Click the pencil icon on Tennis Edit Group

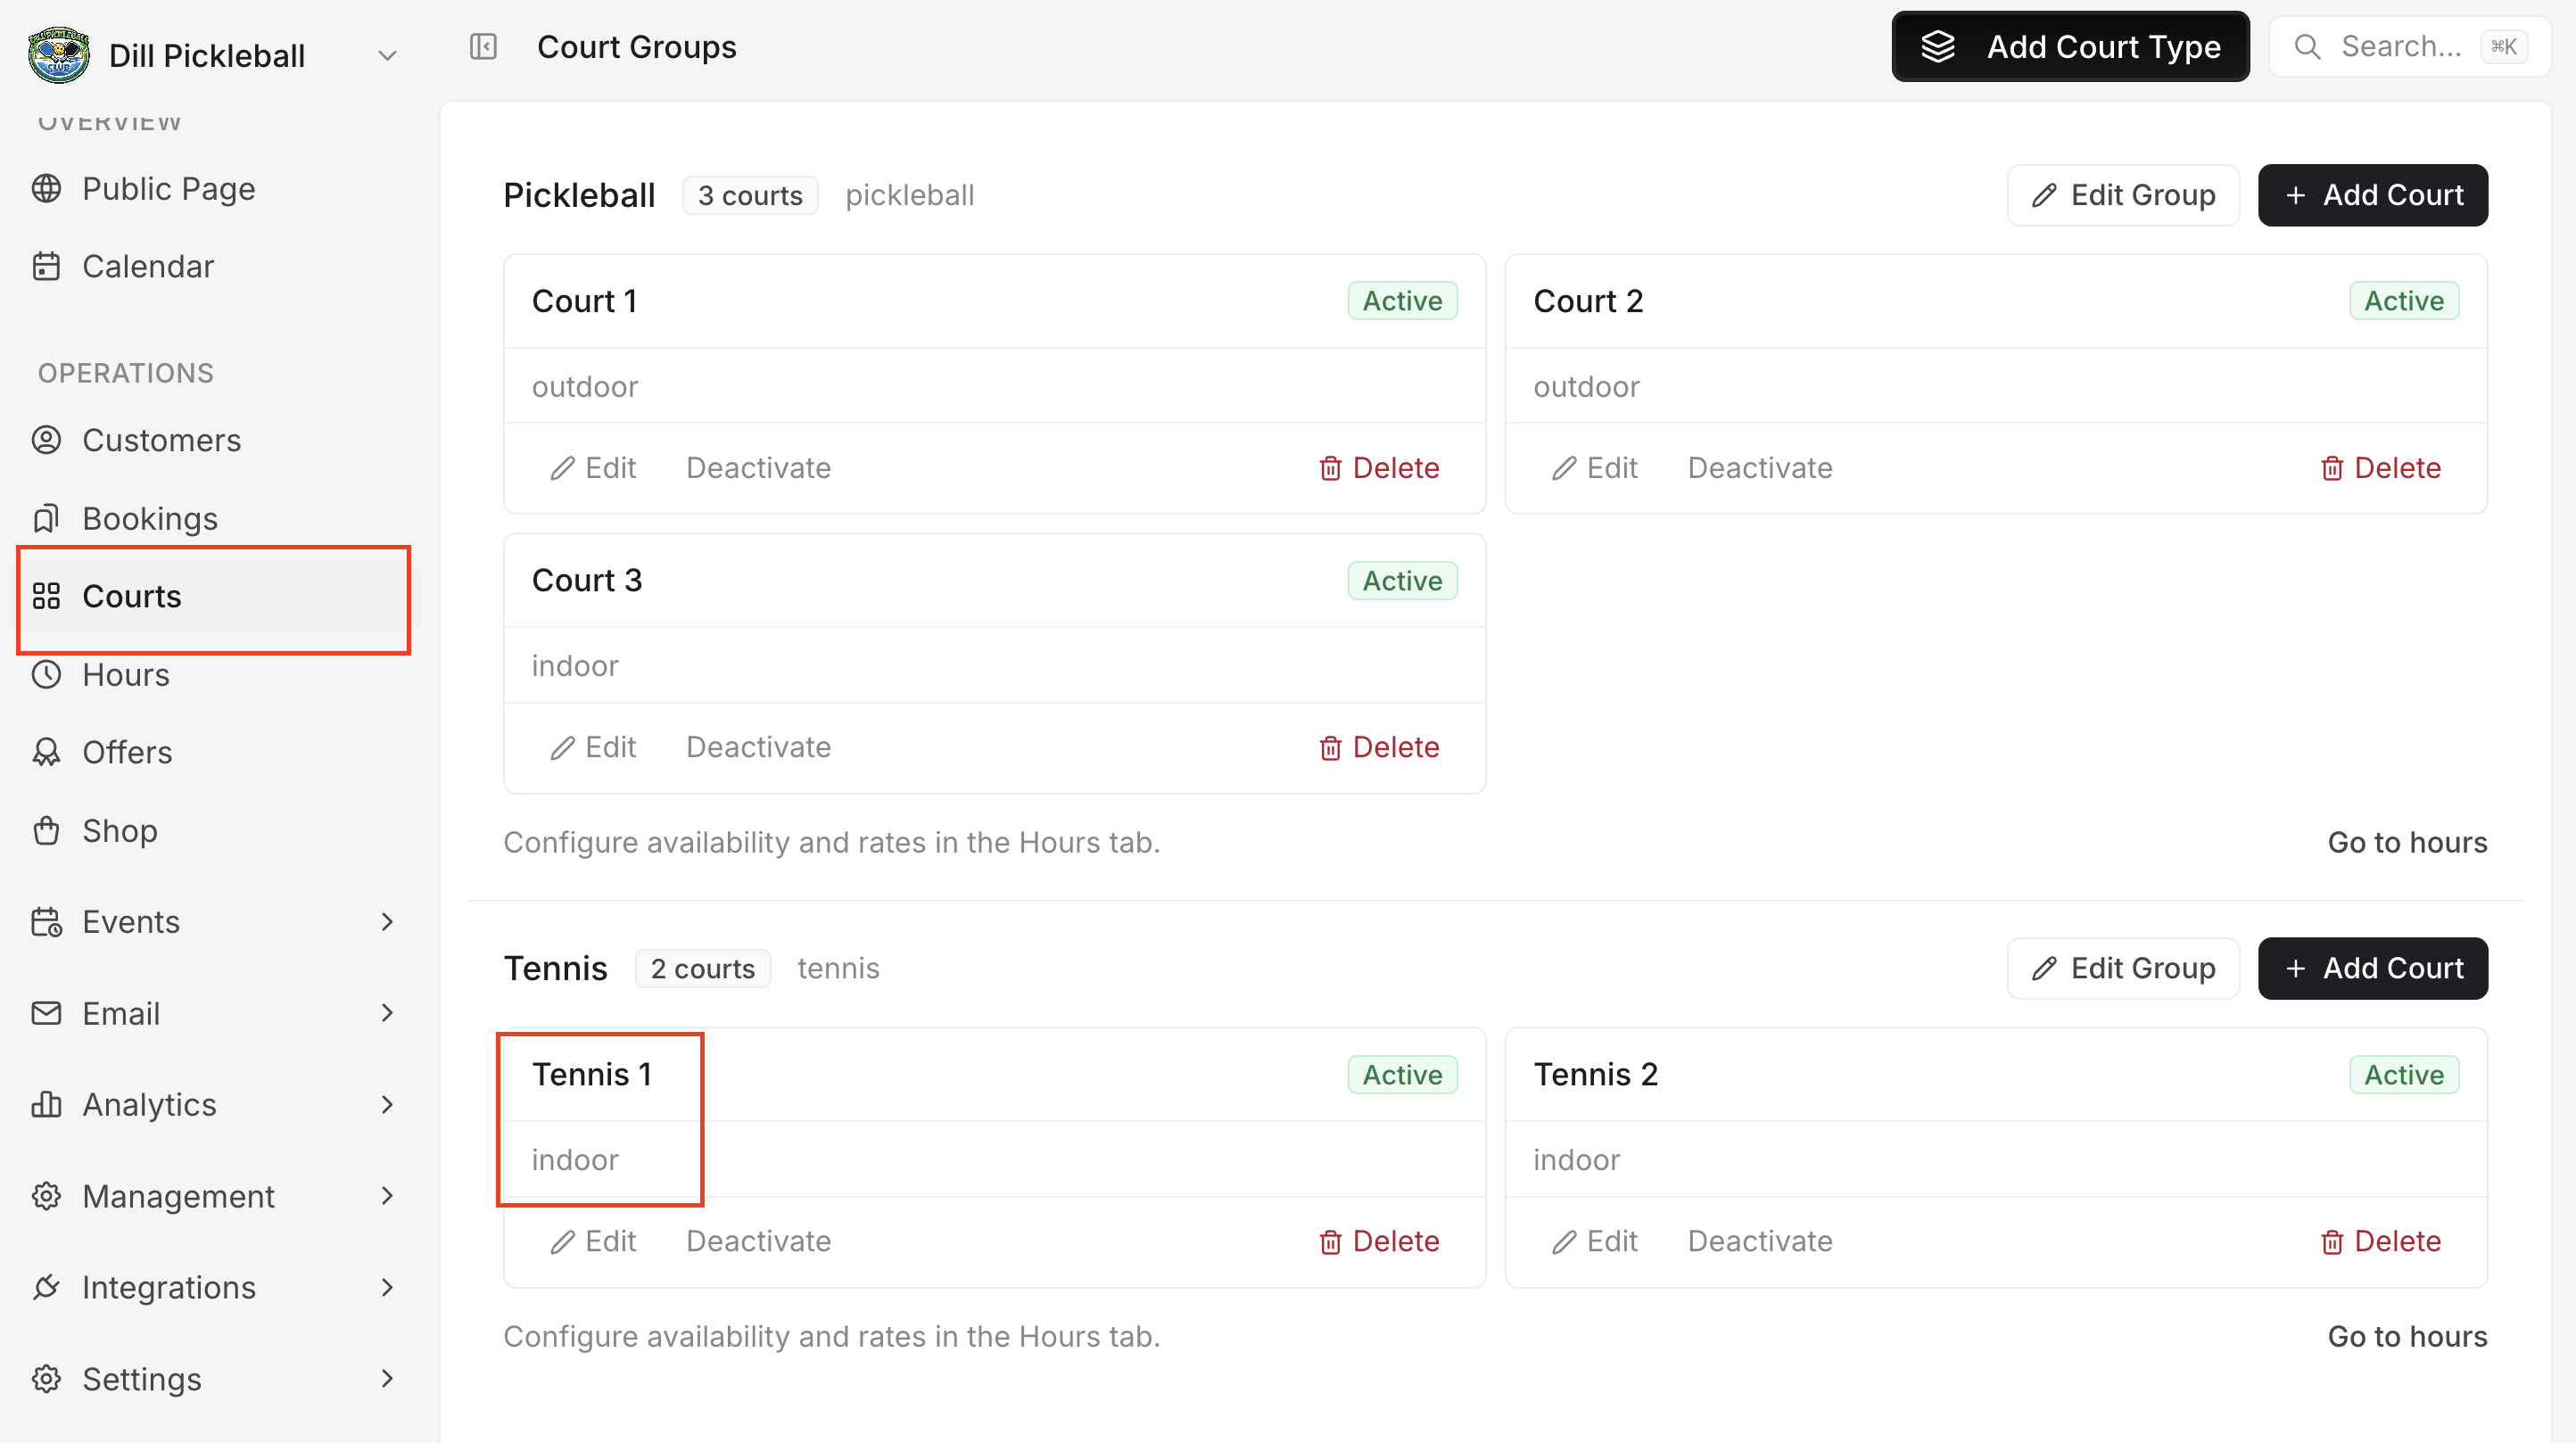(2043, 968)
